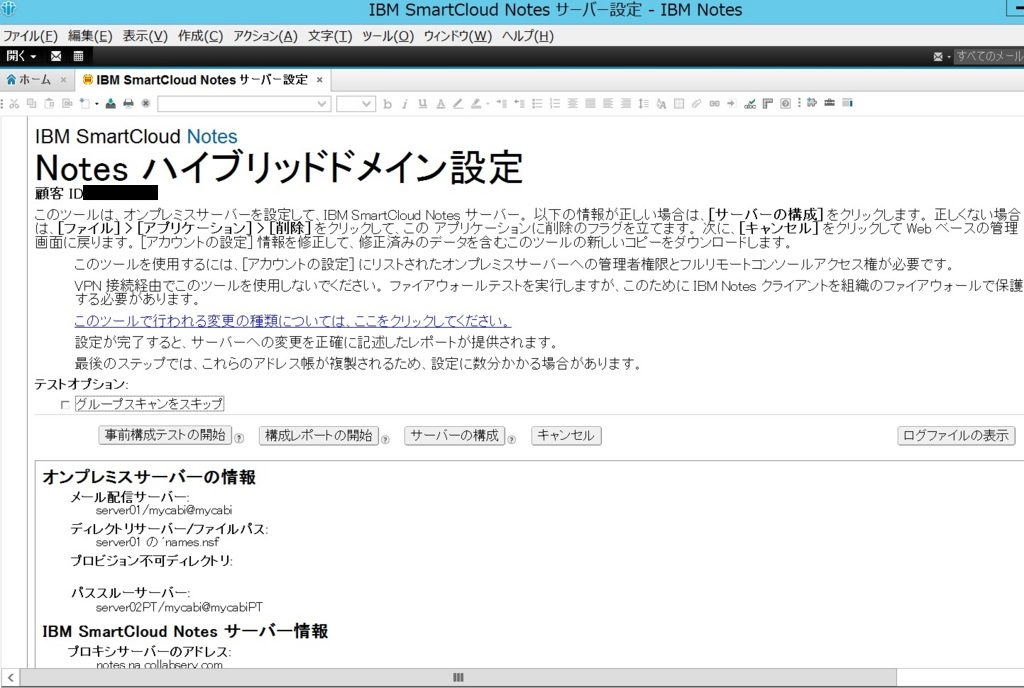Expand highlighter marker dropdown arrow

pyautogui.click(x=487, y=103)
